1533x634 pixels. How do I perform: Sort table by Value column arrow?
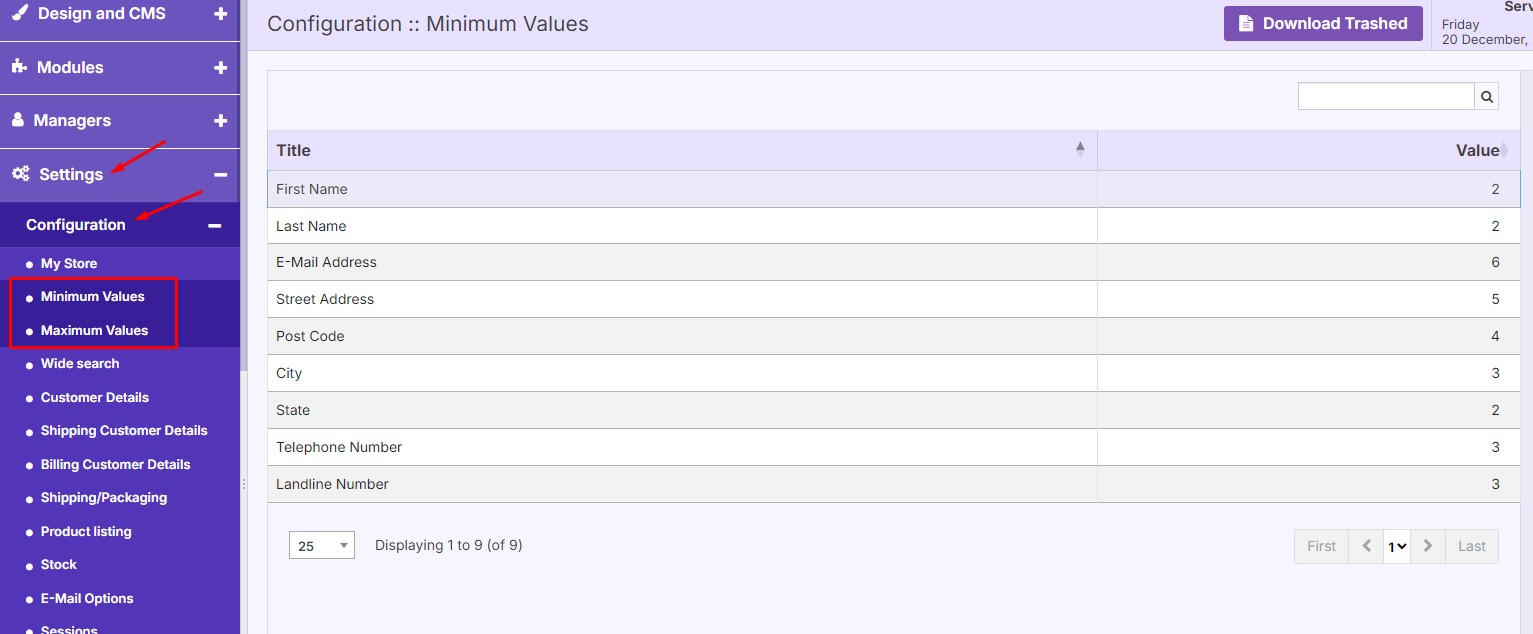tap(1503, 151)
